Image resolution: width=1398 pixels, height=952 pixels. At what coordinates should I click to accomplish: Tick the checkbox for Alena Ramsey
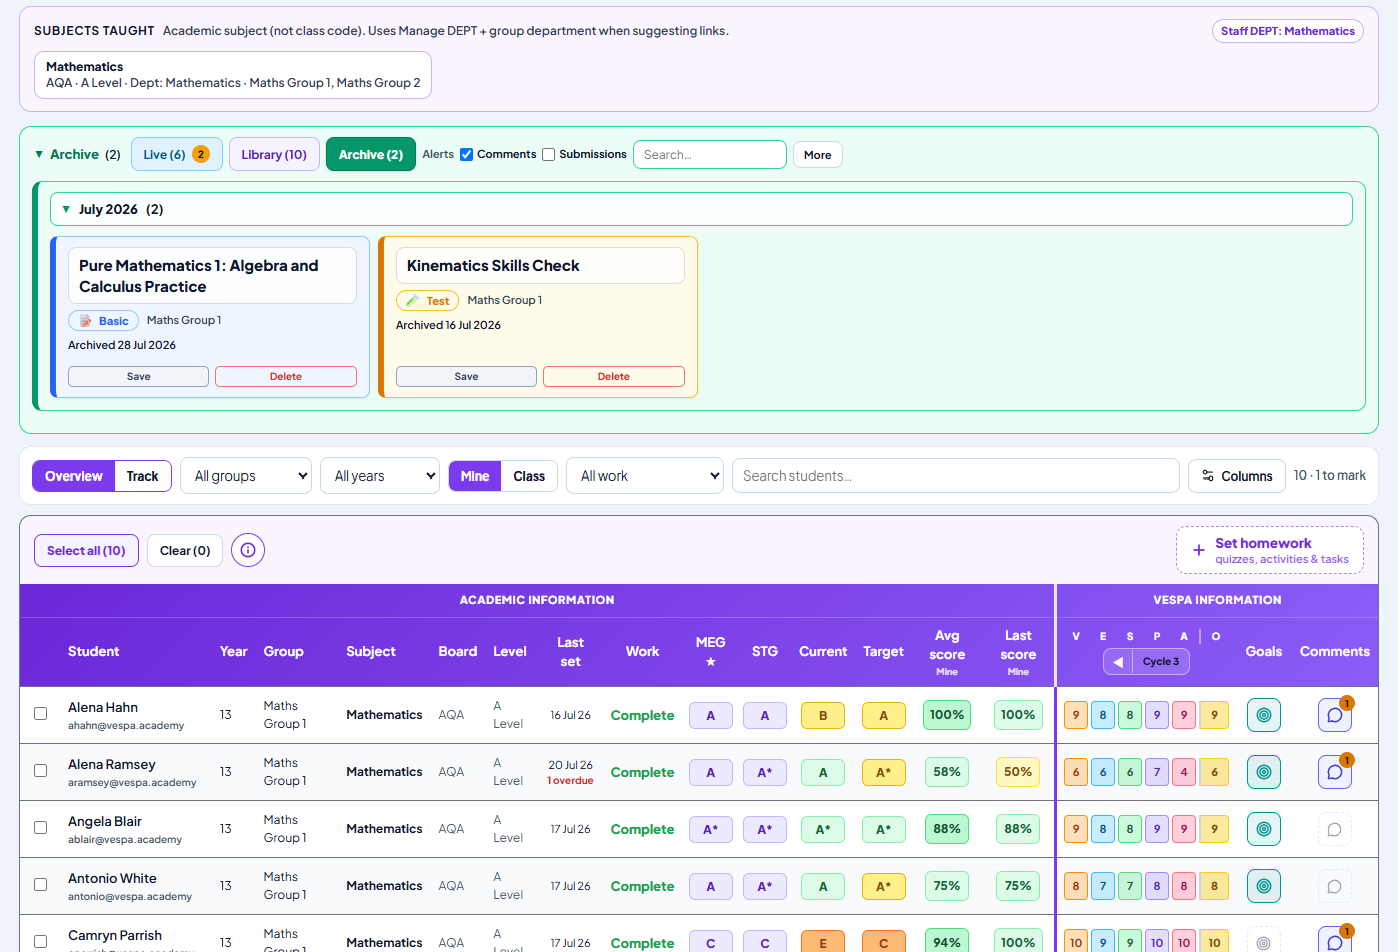tap(41, 771)
